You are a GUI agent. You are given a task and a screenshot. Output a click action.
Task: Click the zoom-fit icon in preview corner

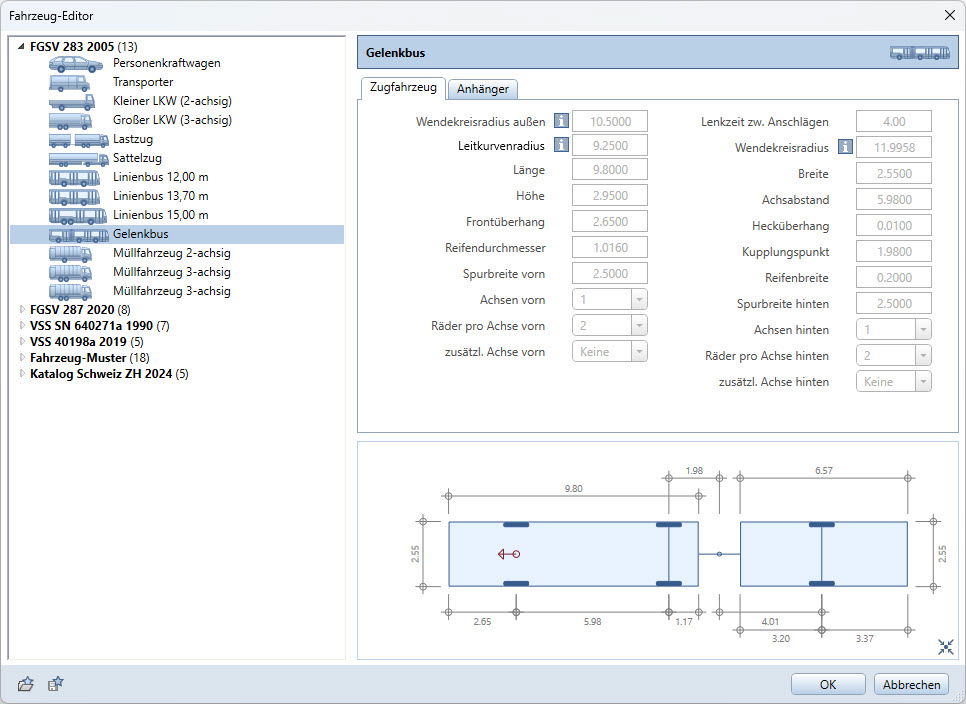[x=945, y=647]
